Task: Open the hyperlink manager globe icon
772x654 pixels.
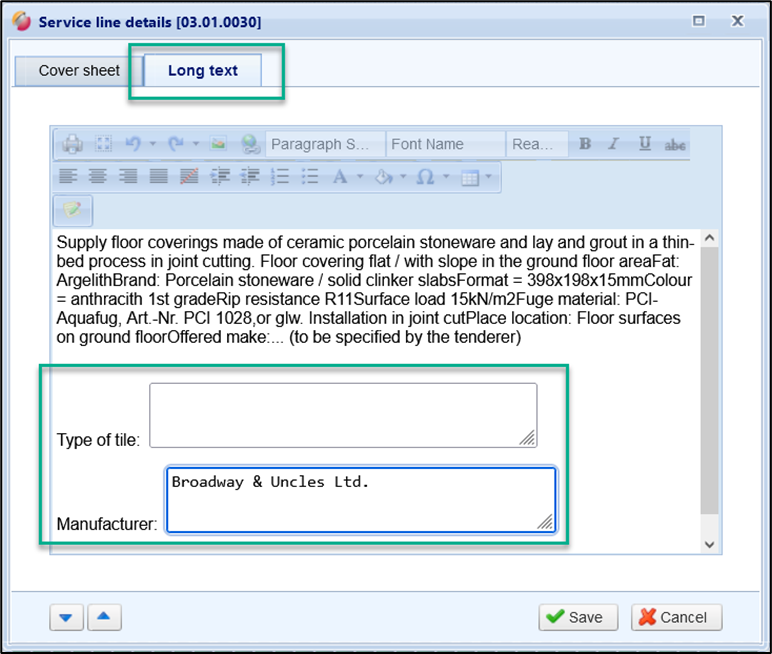Action: tap(249, 144)
